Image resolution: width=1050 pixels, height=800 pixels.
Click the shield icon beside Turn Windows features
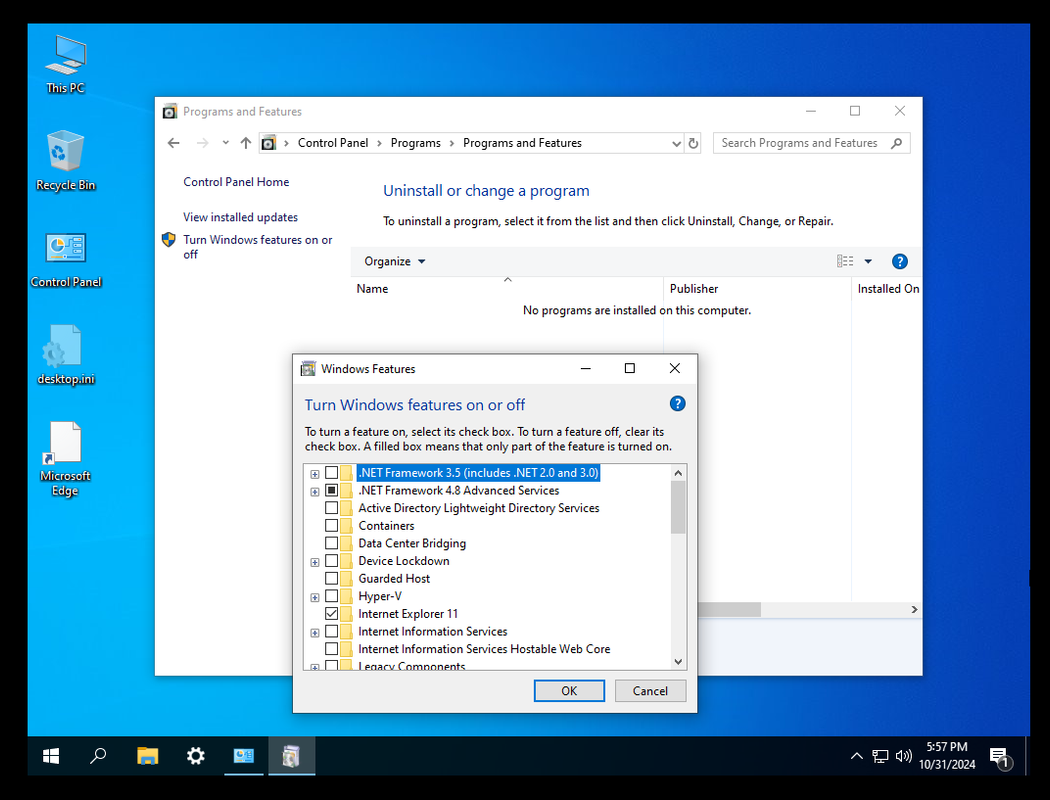tap(169, 240)
